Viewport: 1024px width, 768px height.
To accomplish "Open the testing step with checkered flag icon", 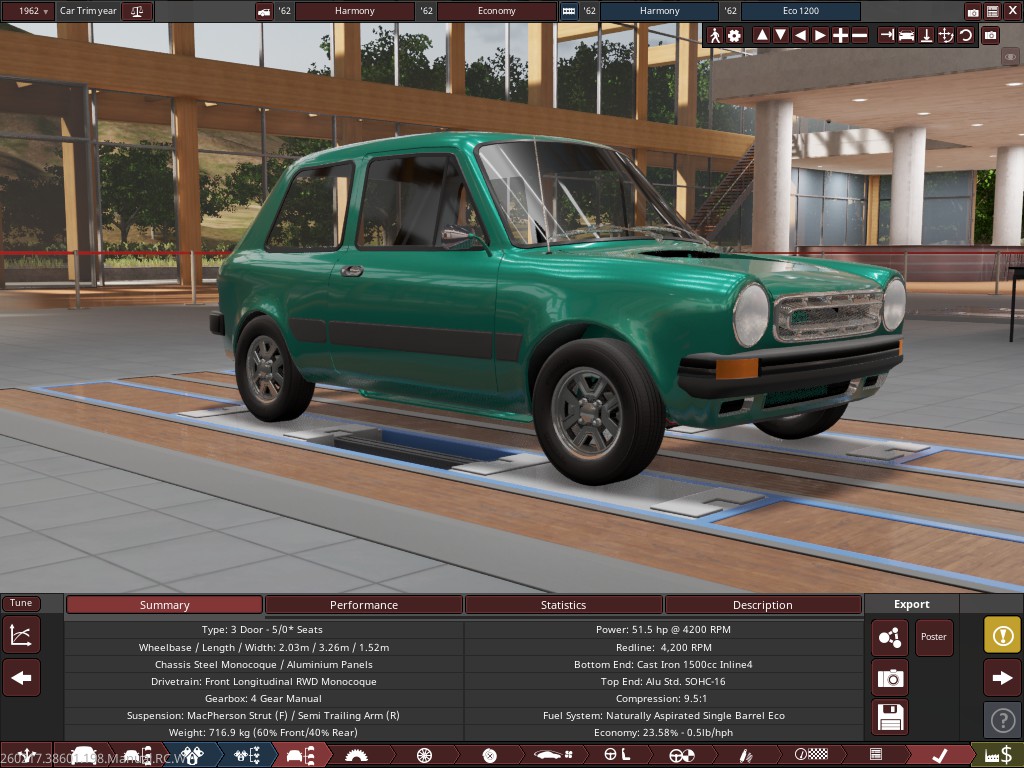I will (x=810, y=756).
